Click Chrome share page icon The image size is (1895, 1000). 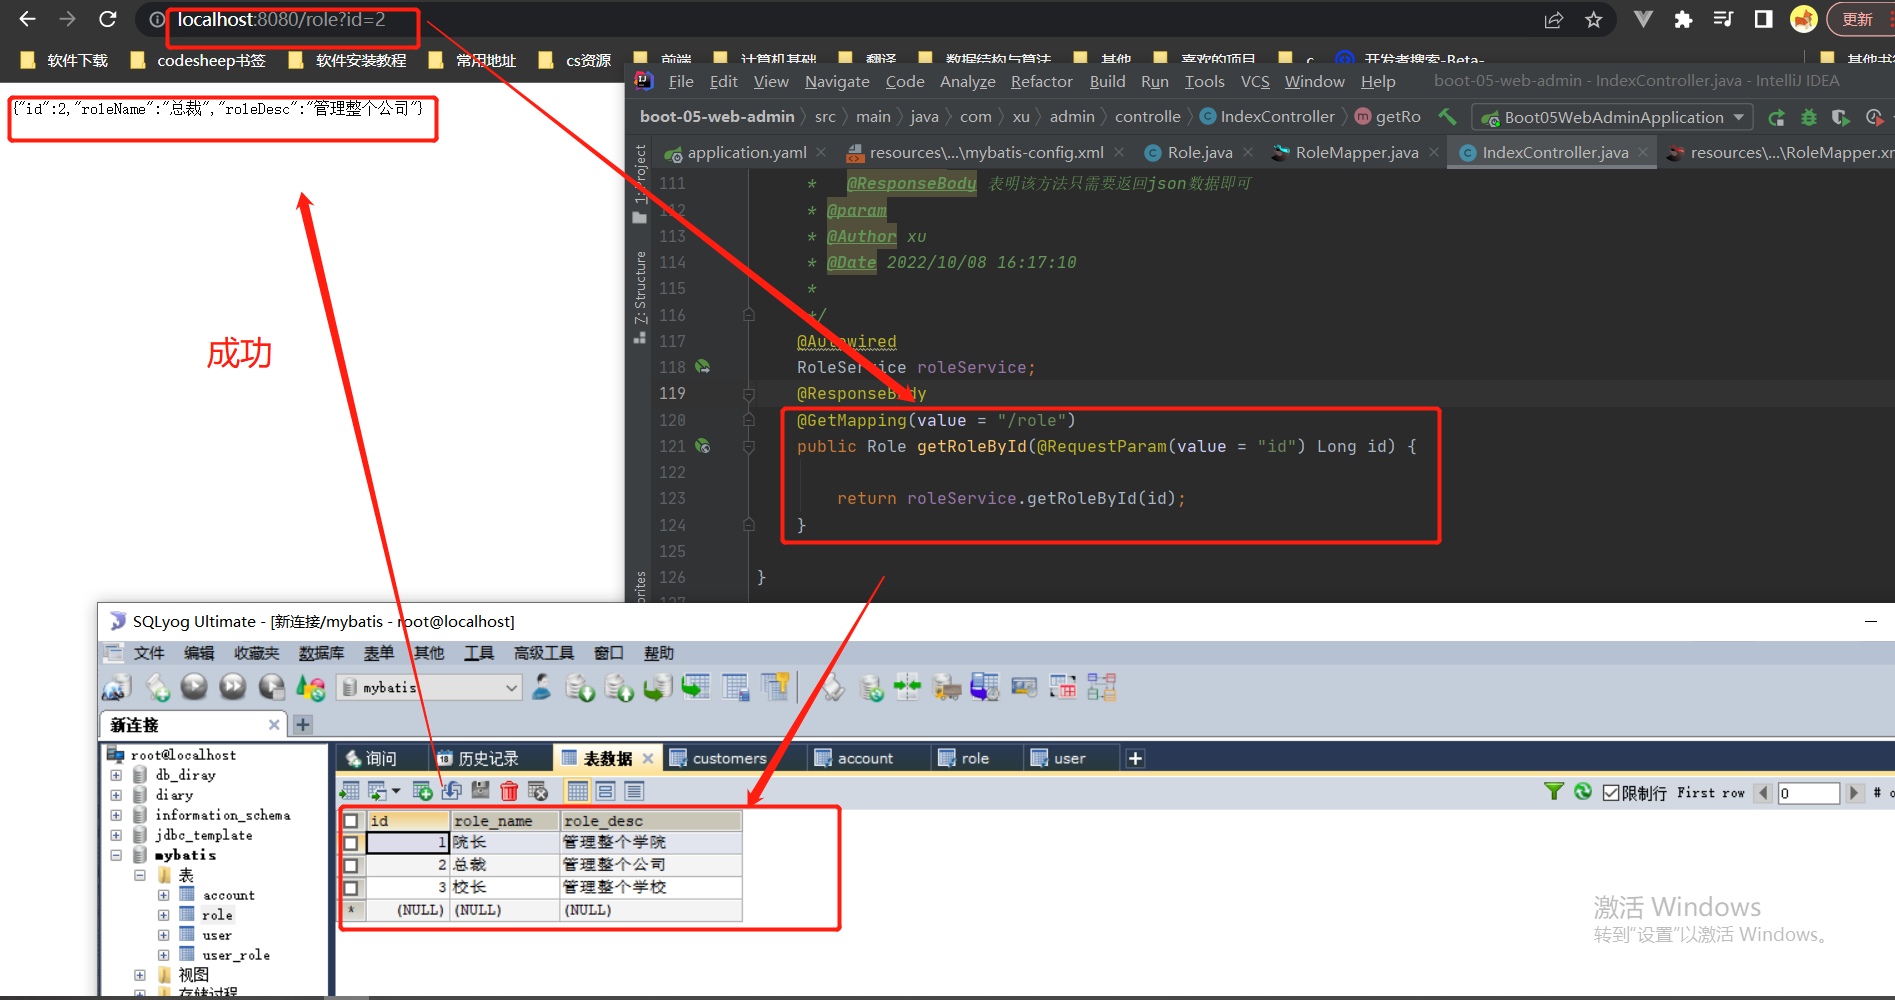tap(1554, 20)
